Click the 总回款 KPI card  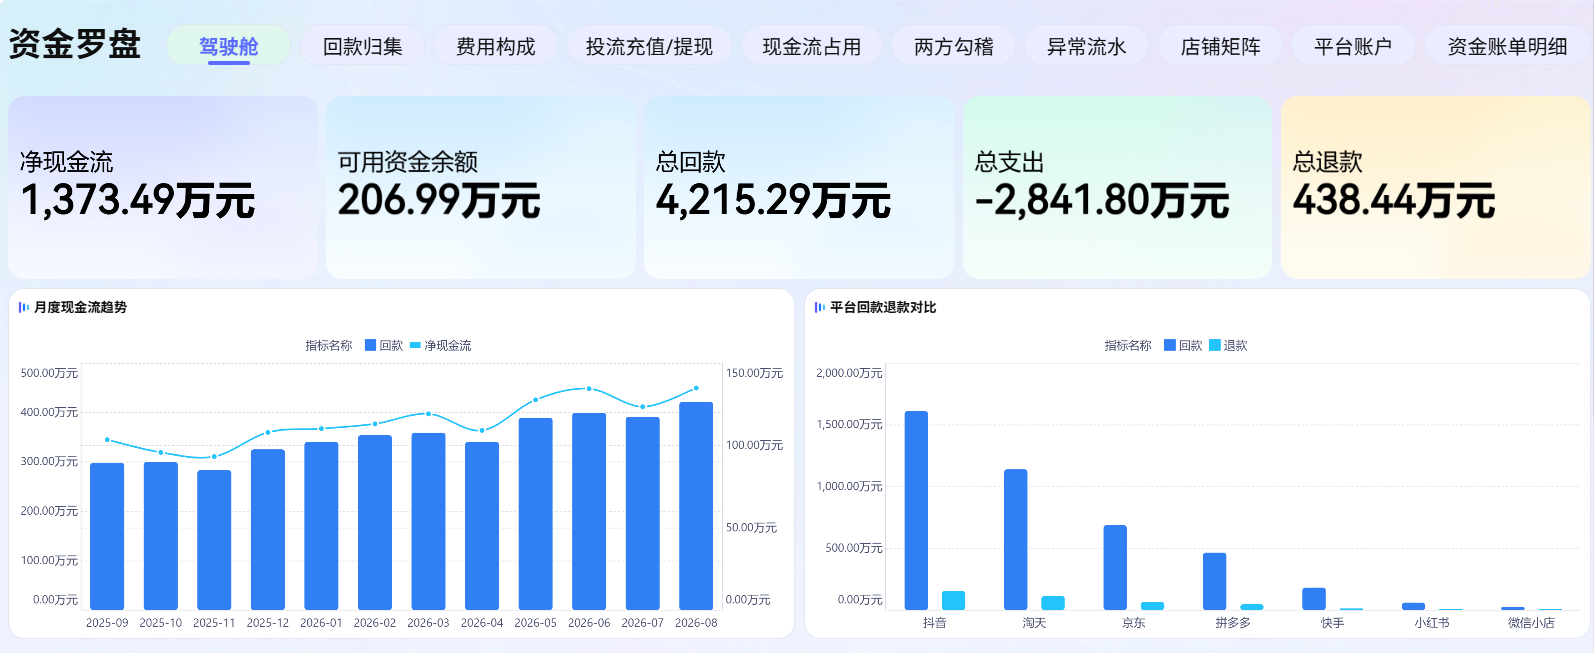799,187
